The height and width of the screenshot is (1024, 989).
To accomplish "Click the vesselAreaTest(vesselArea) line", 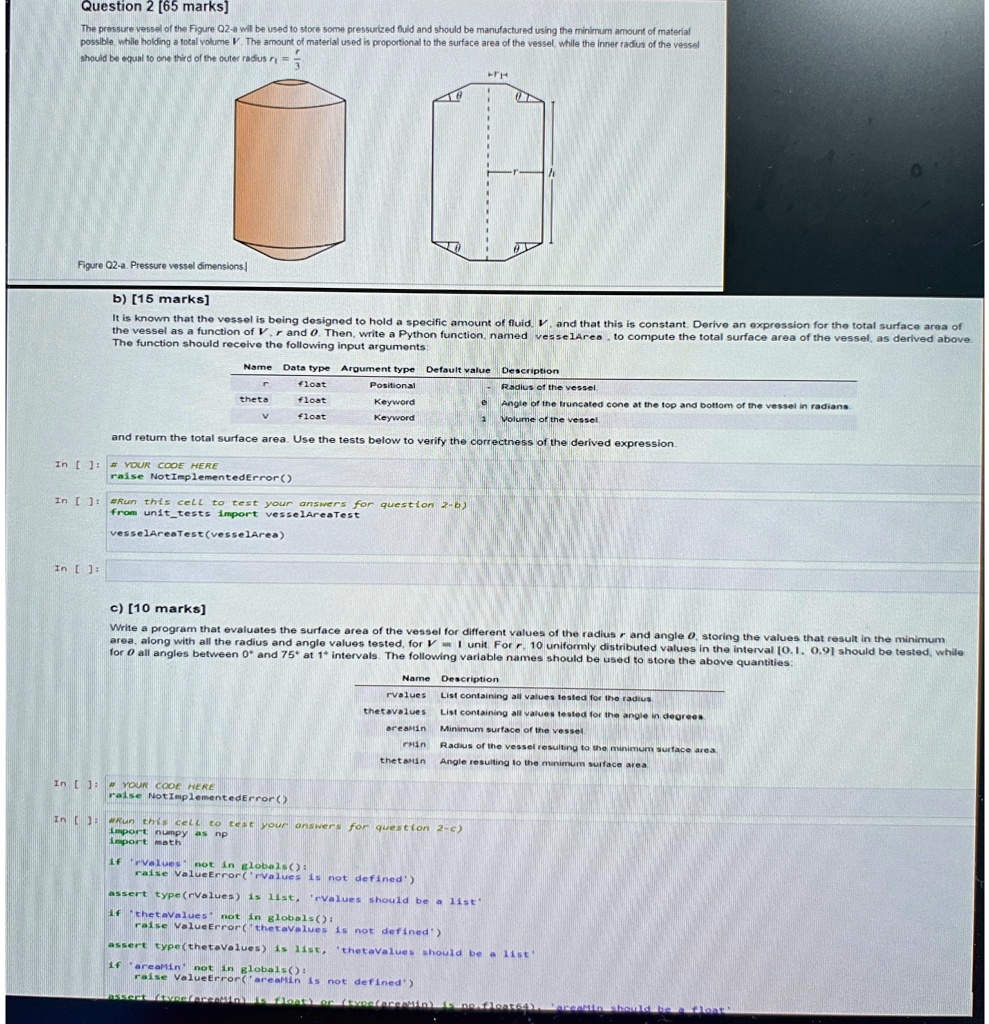I will tap(197, 534).
